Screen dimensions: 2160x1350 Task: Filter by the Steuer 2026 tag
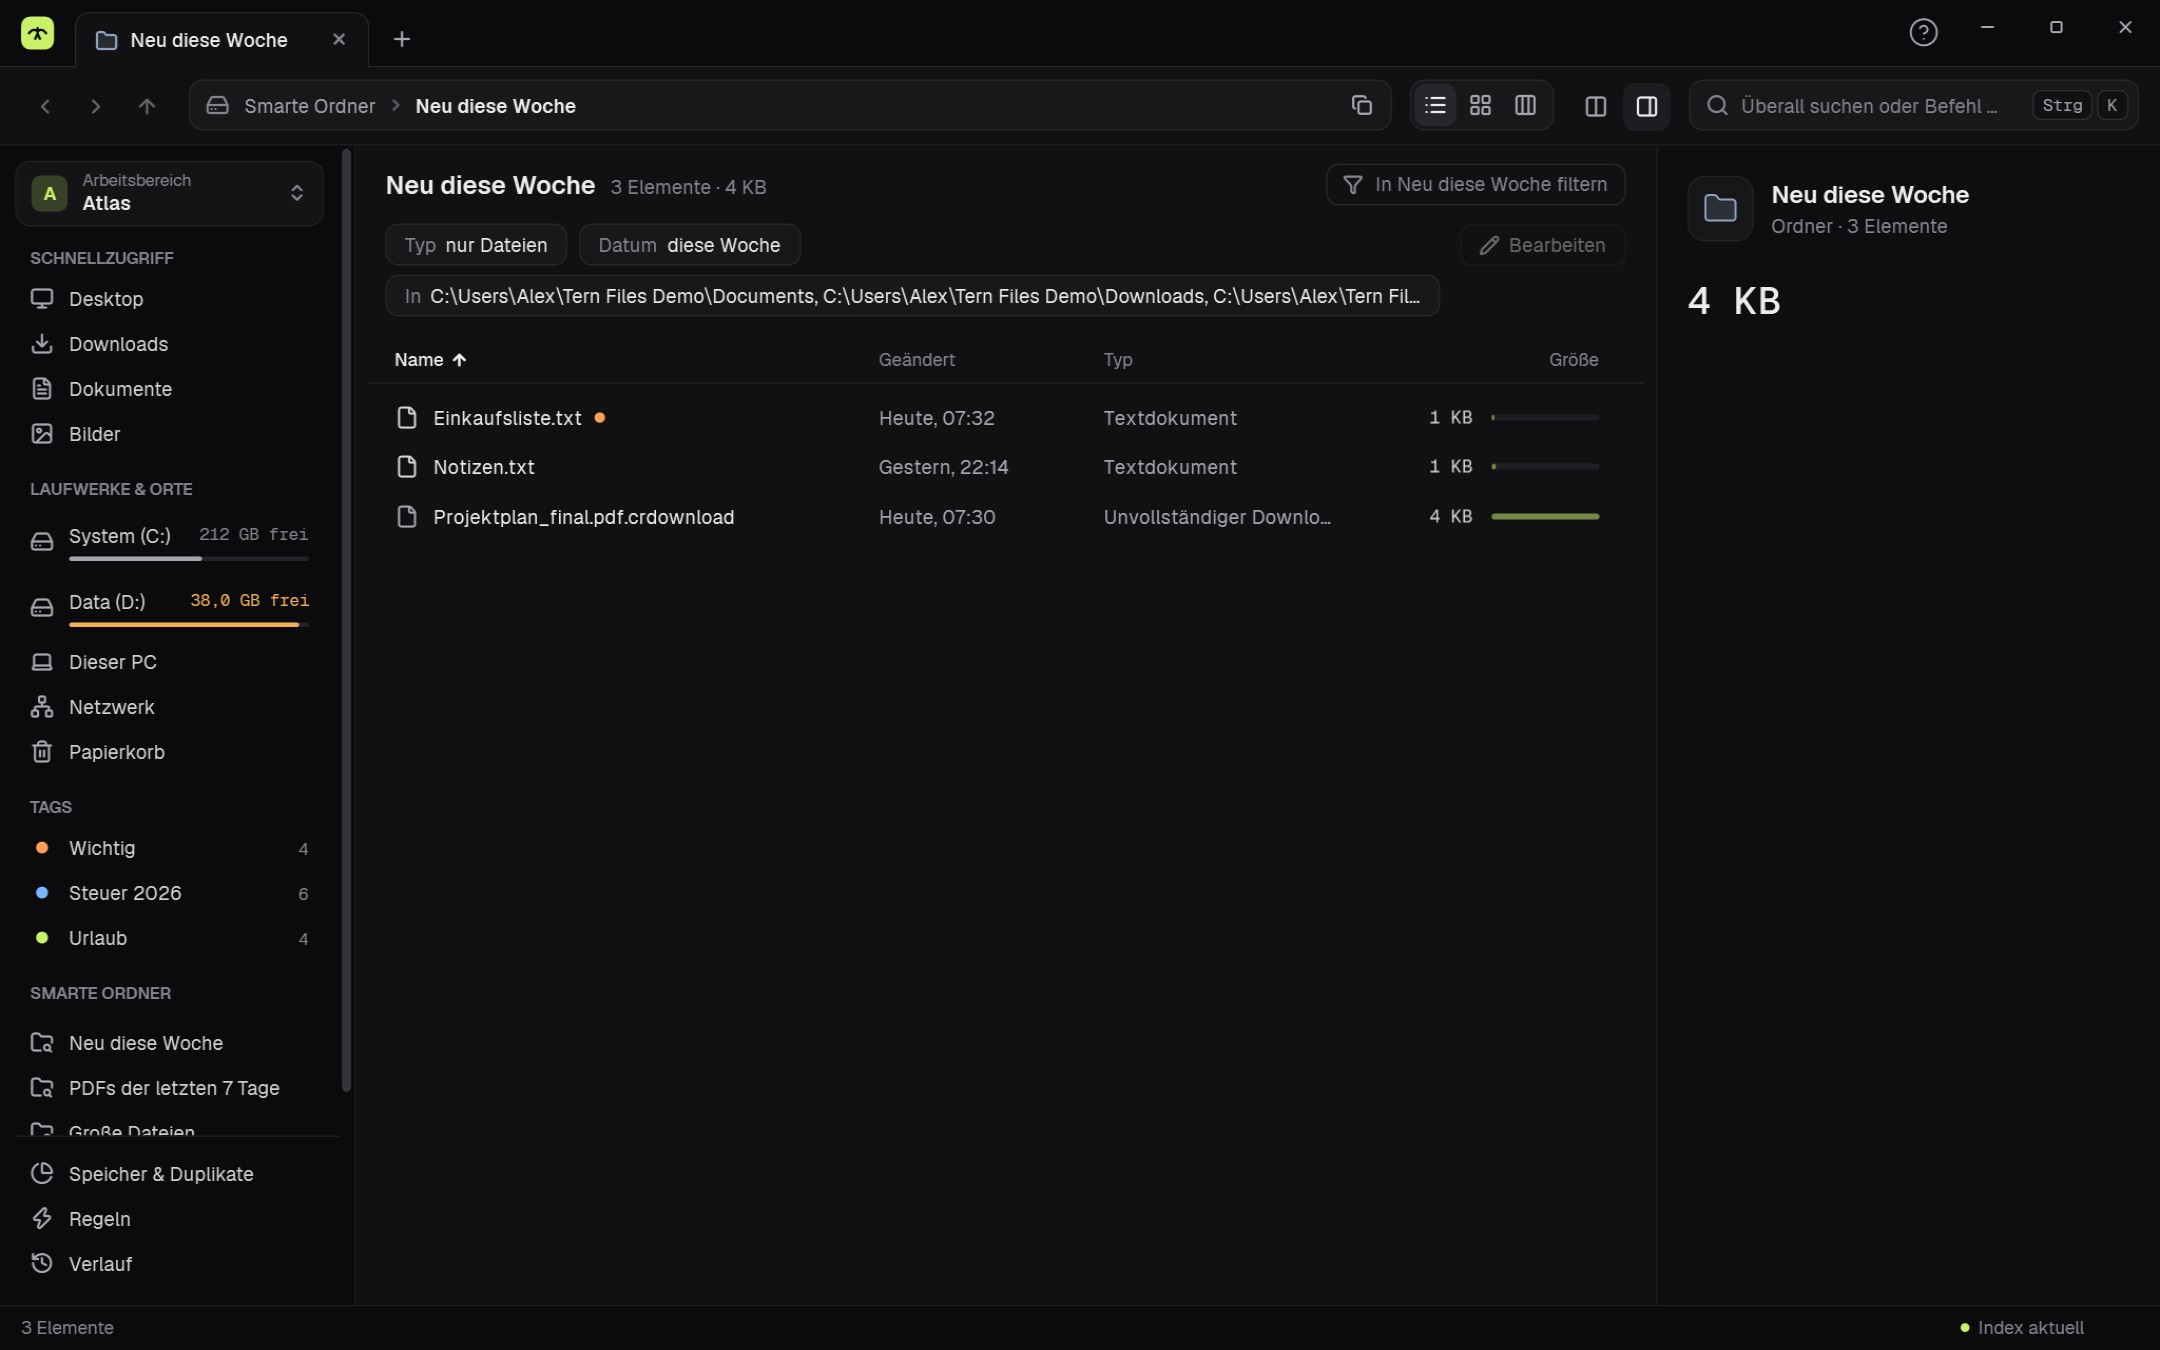169,893
